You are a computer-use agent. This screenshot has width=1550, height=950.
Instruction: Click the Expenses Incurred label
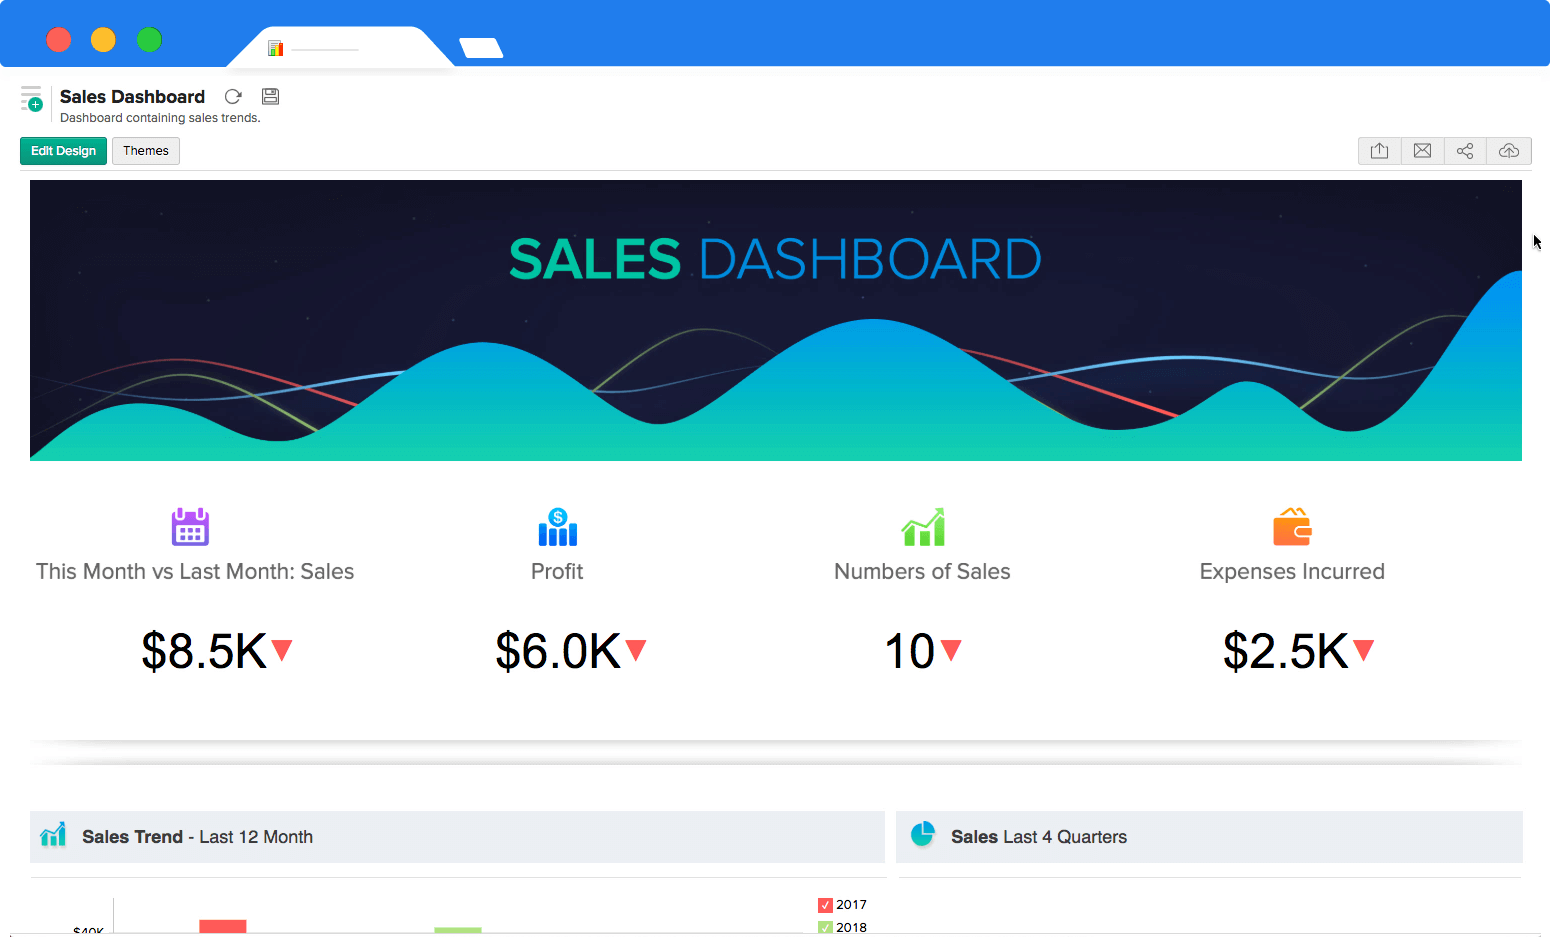tap(1292, 571)
